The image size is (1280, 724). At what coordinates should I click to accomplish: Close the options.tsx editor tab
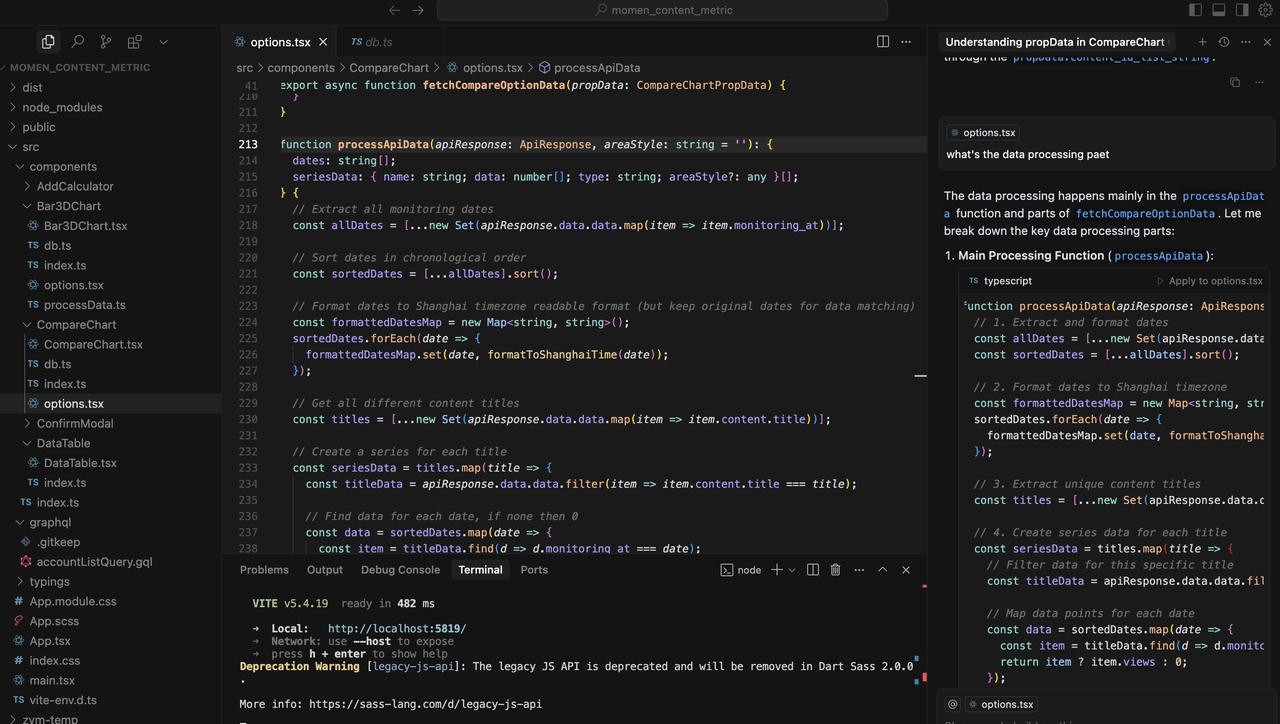323,42
